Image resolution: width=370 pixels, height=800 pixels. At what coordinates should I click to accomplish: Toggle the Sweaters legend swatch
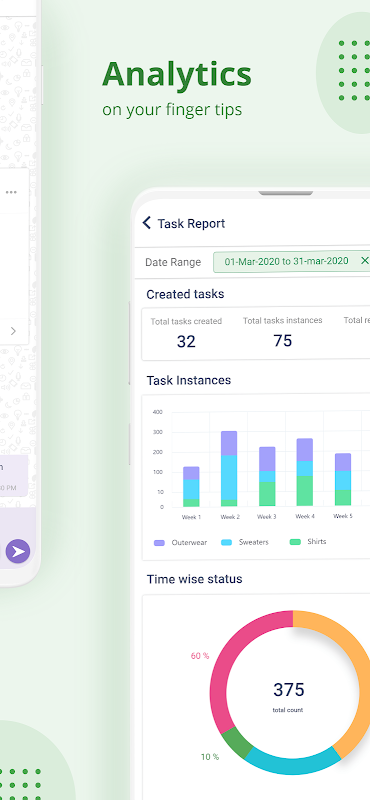pos(227,542)
